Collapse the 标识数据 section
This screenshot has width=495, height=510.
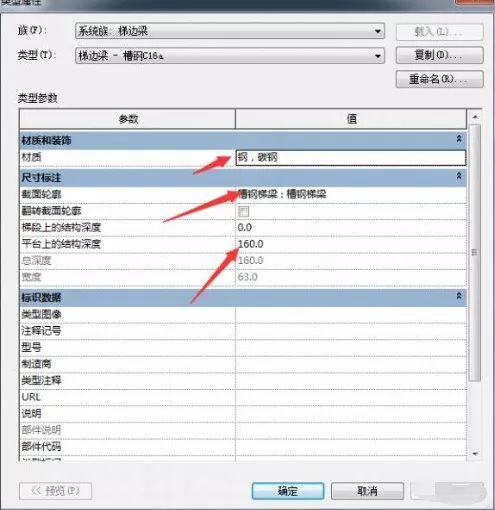pos(459,296)
